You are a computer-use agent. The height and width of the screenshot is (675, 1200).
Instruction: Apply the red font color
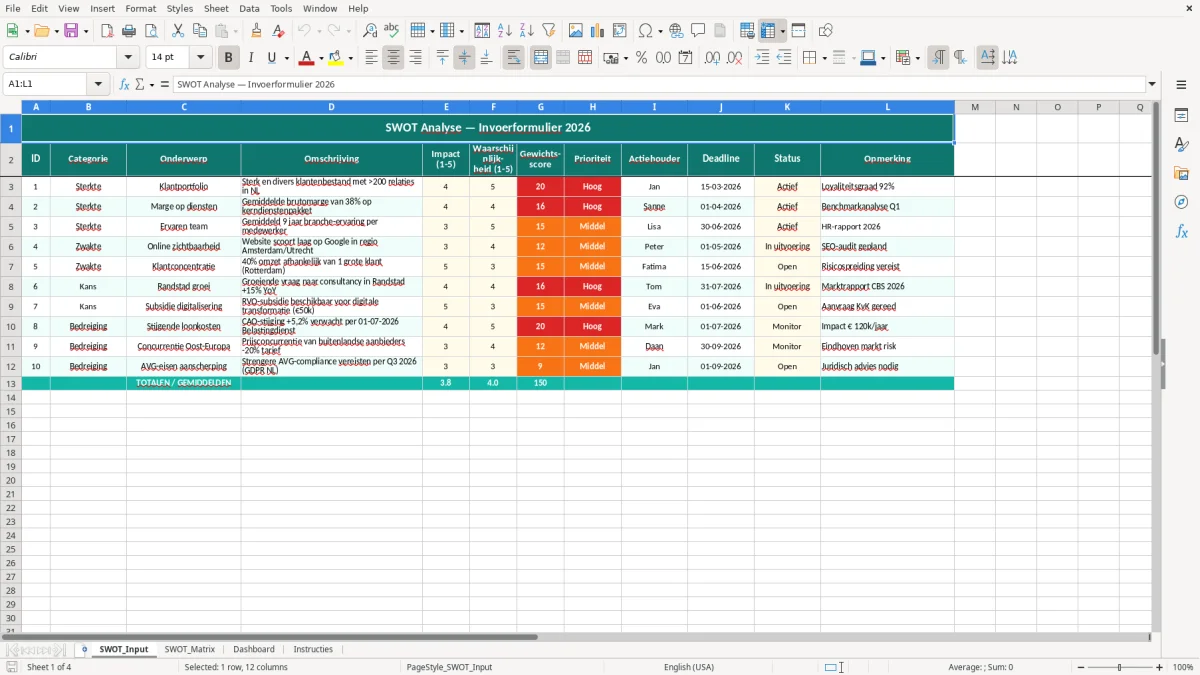coord(307,58)
